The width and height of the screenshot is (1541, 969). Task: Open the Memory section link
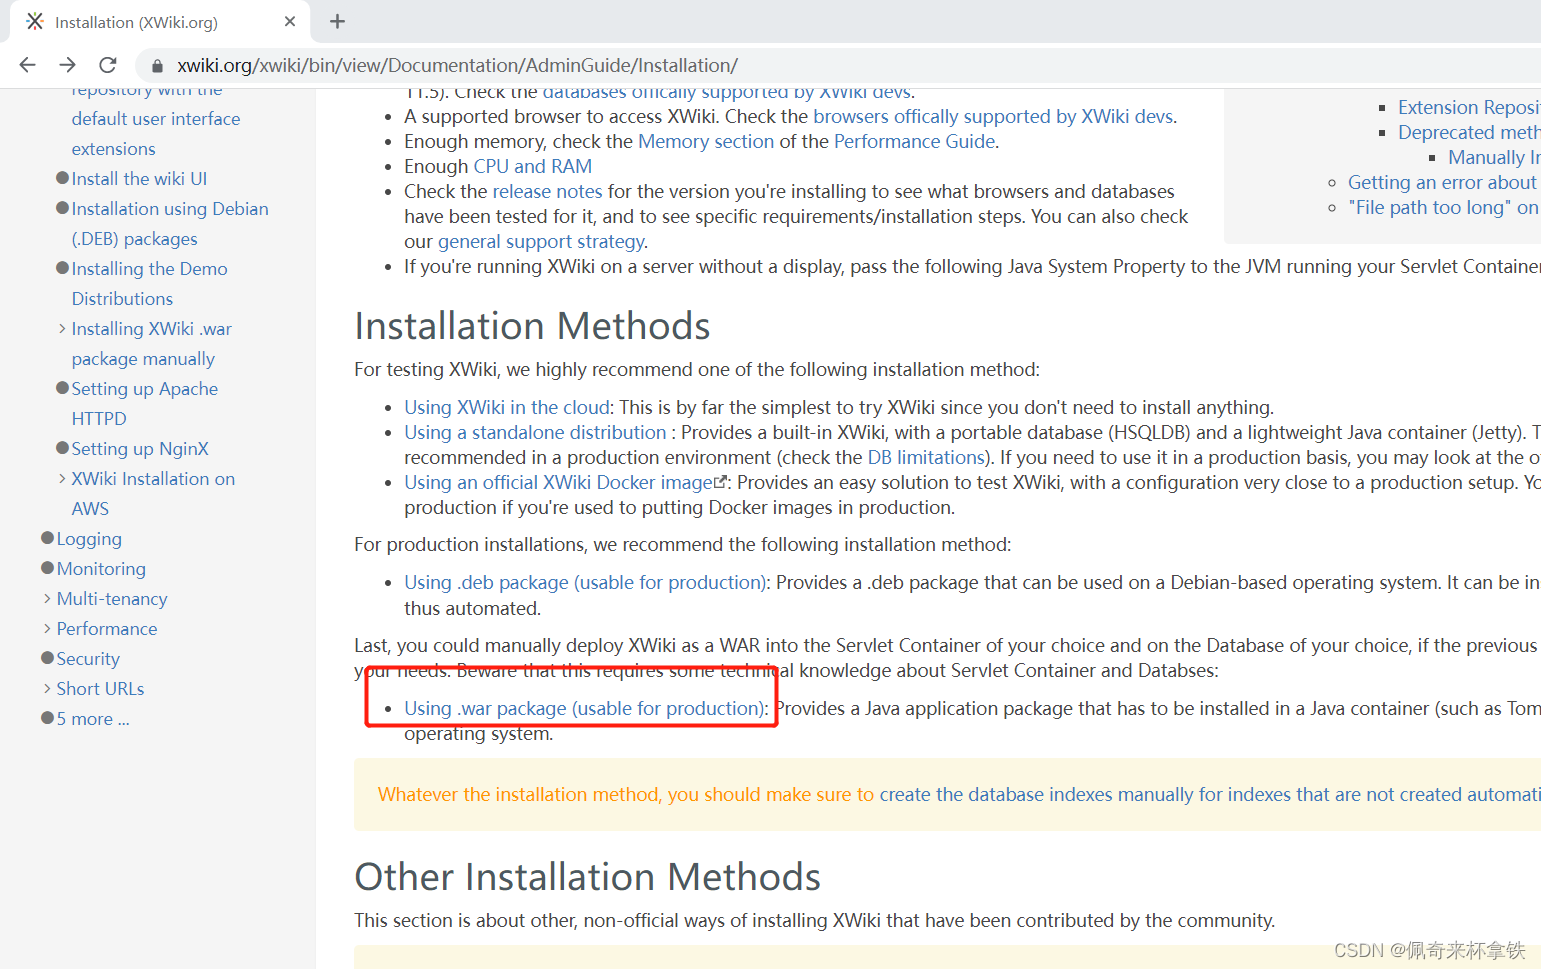(706, 141)
